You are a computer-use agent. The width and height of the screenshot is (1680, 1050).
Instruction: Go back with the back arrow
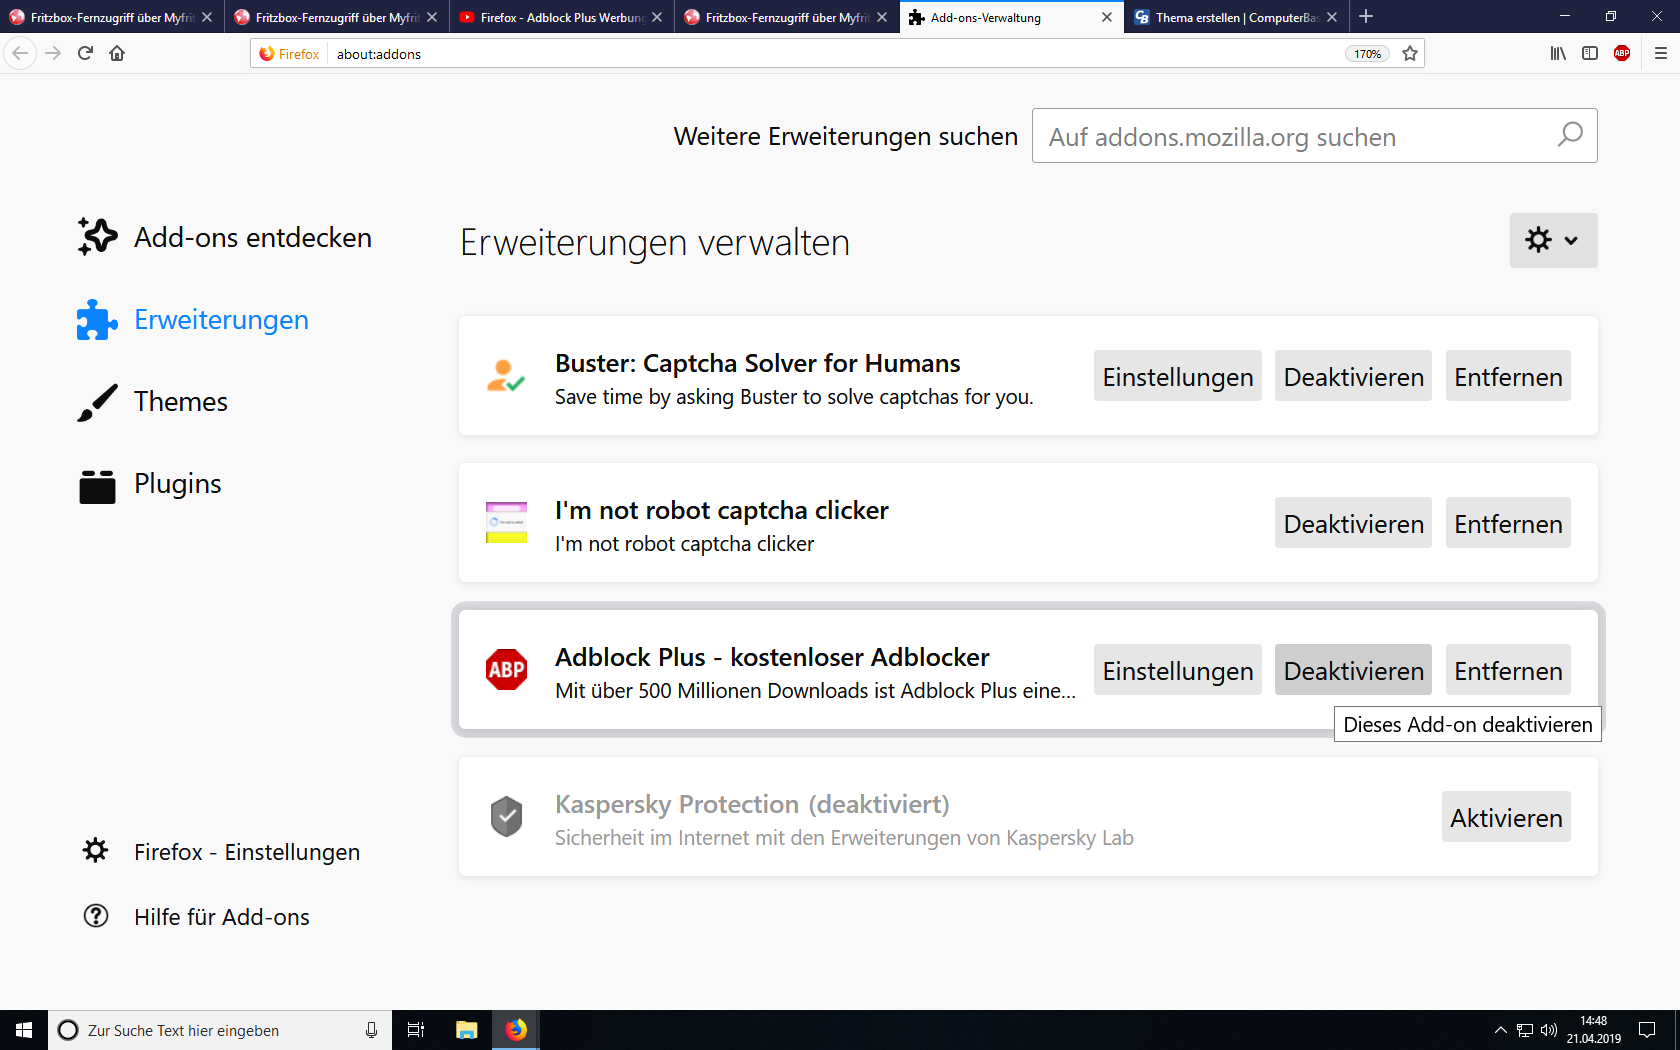[x=21, y=53]
